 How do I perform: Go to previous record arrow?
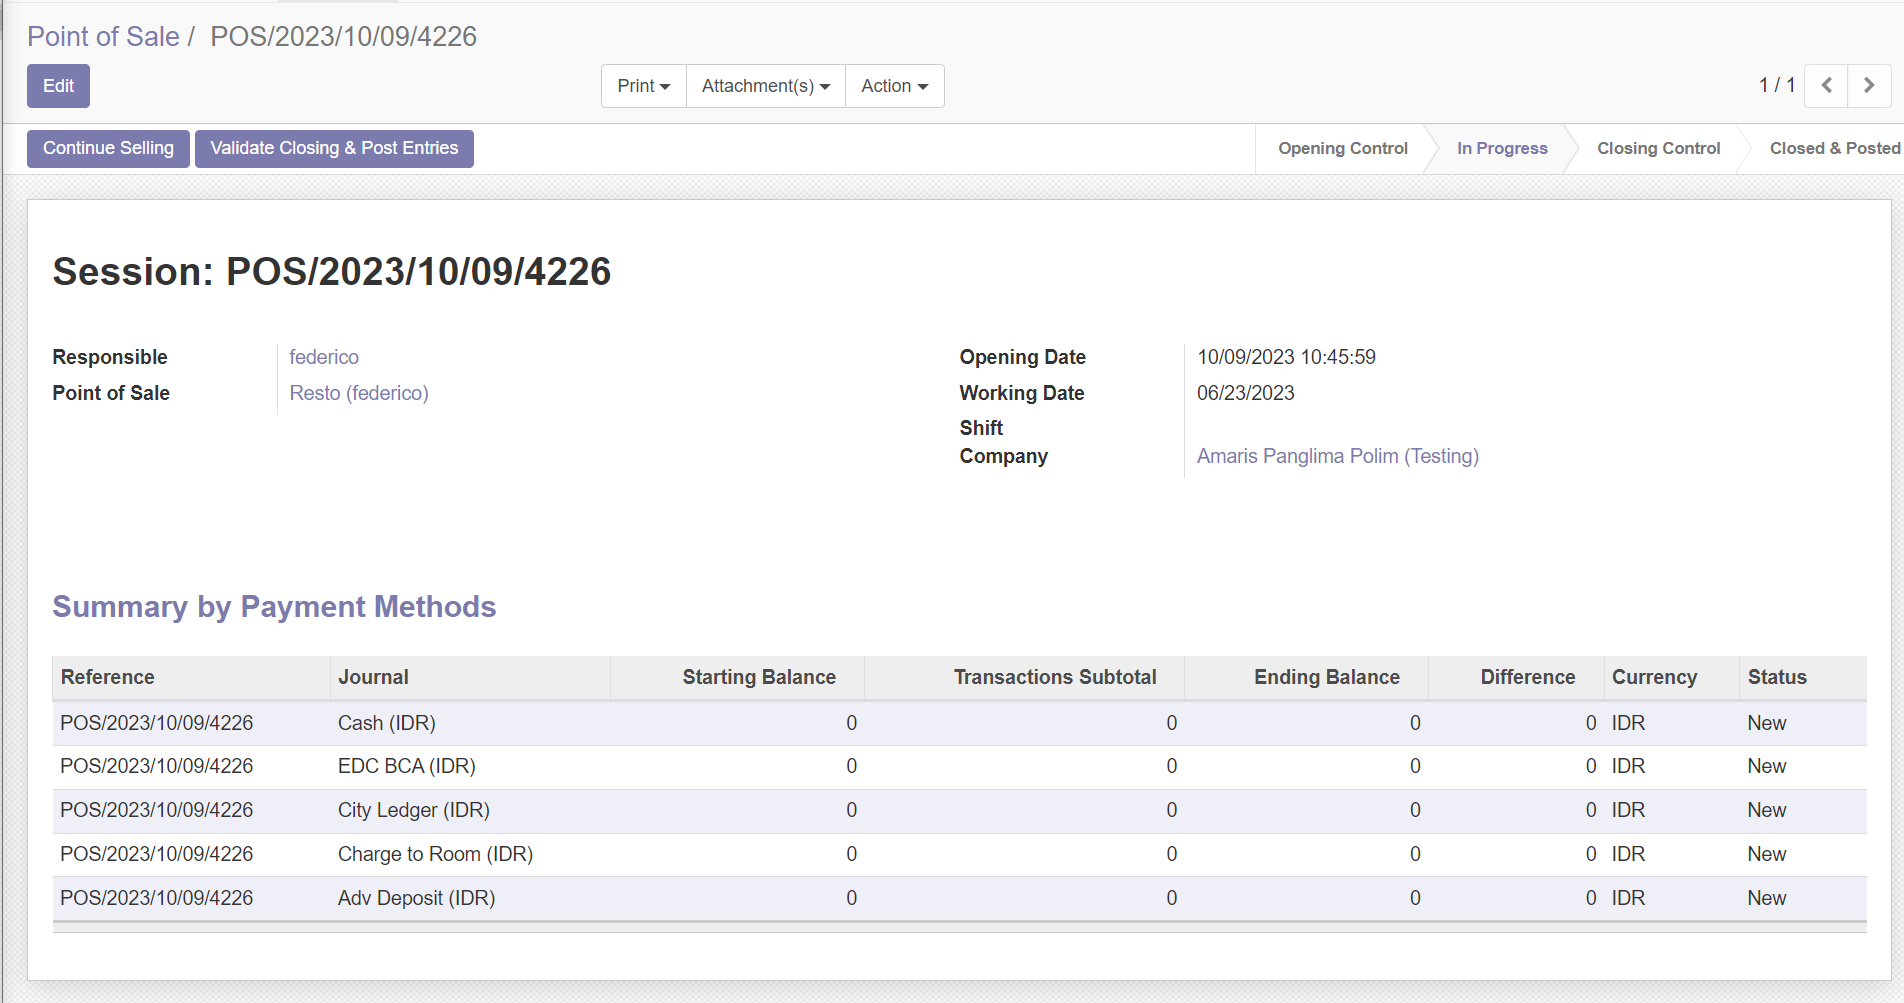1826,86
